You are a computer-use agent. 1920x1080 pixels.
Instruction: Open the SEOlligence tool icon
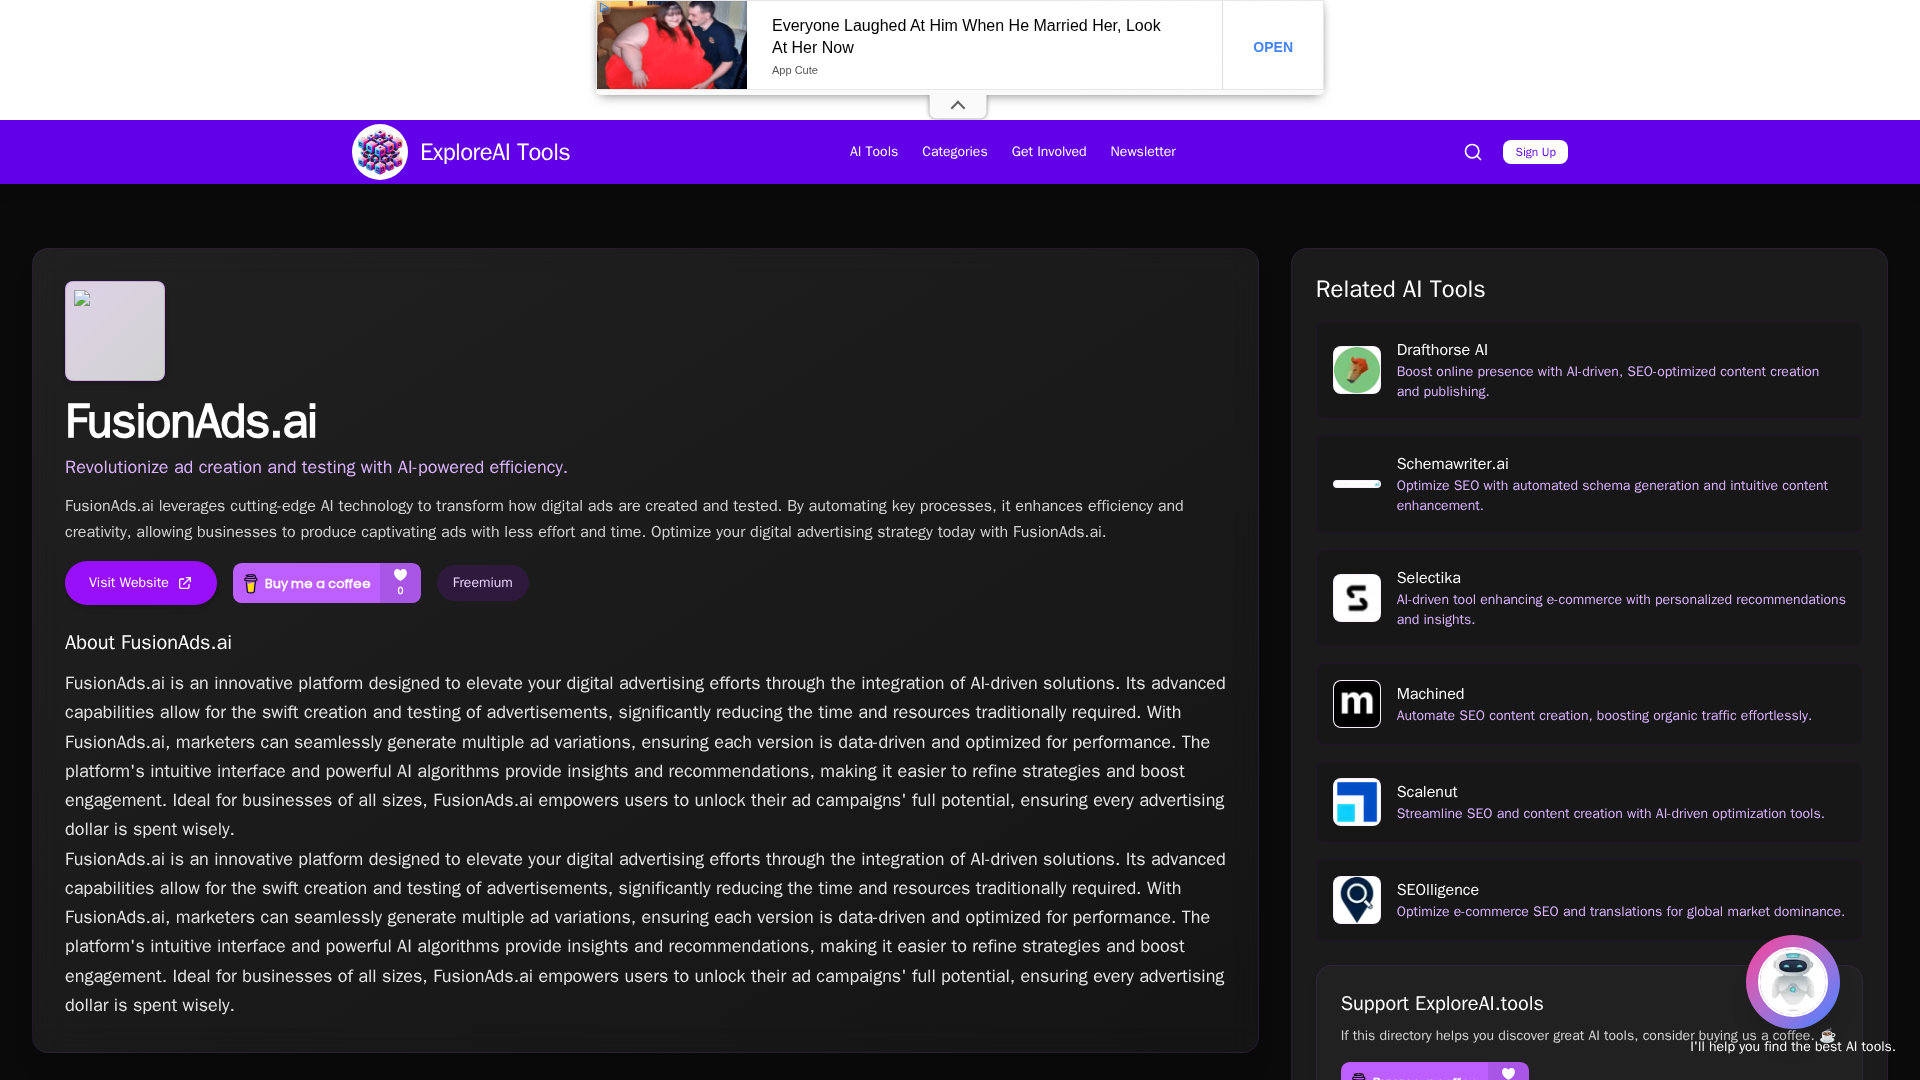(x=1356, y=900)
